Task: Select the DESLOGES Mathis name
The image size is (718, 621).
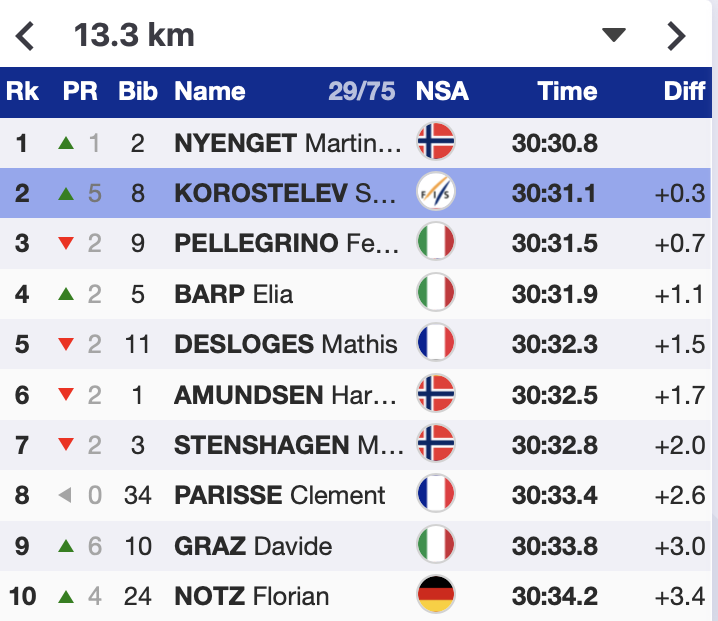Action: [285, 344]
